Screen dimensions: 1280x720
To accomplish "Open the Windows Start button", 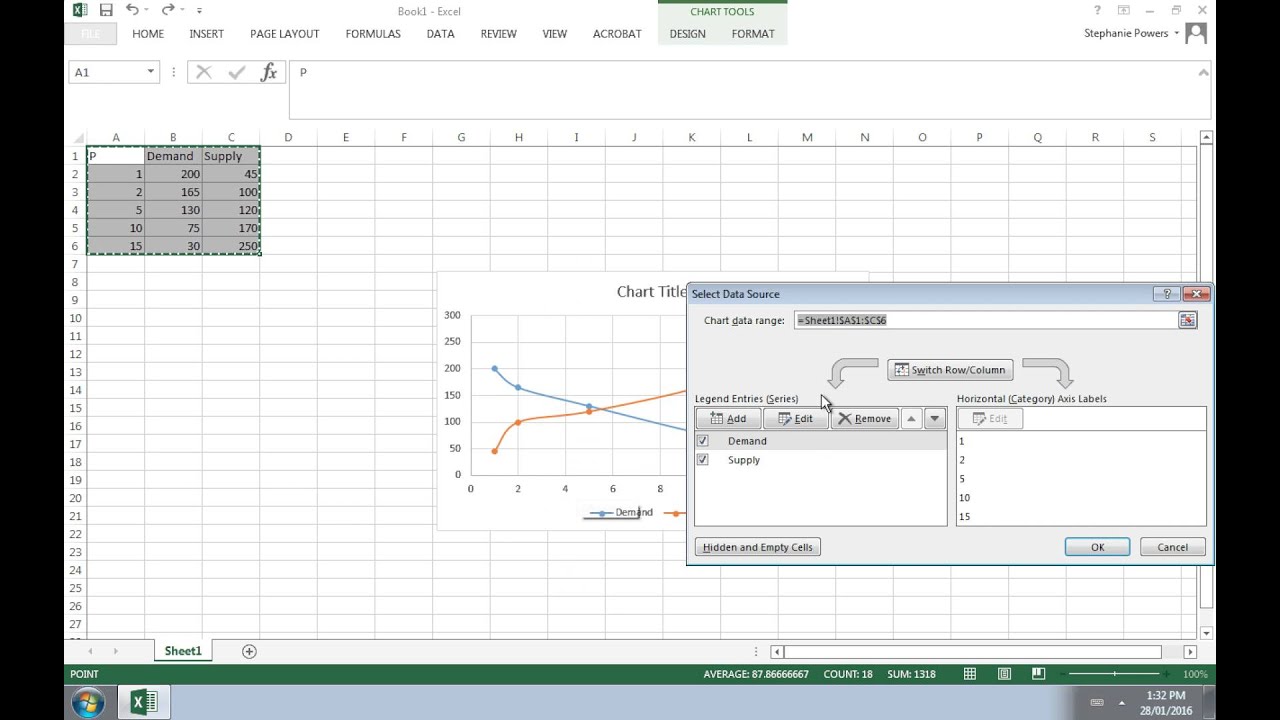I will click(x=88, y=703).
